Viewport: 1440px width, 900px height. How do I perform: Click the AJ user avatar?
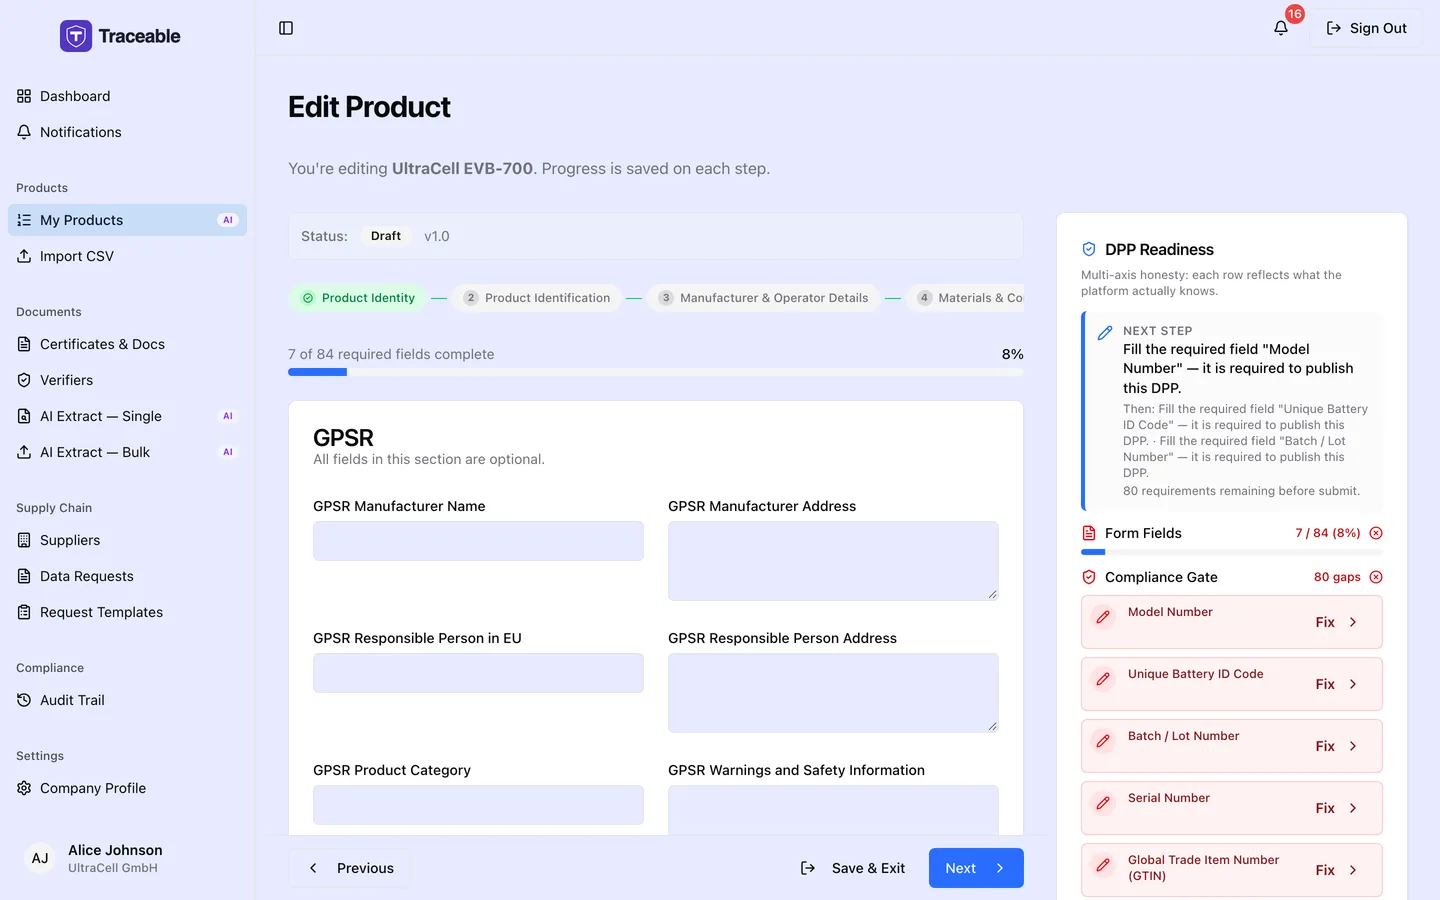pyautogui.click(x=40, y=858)
